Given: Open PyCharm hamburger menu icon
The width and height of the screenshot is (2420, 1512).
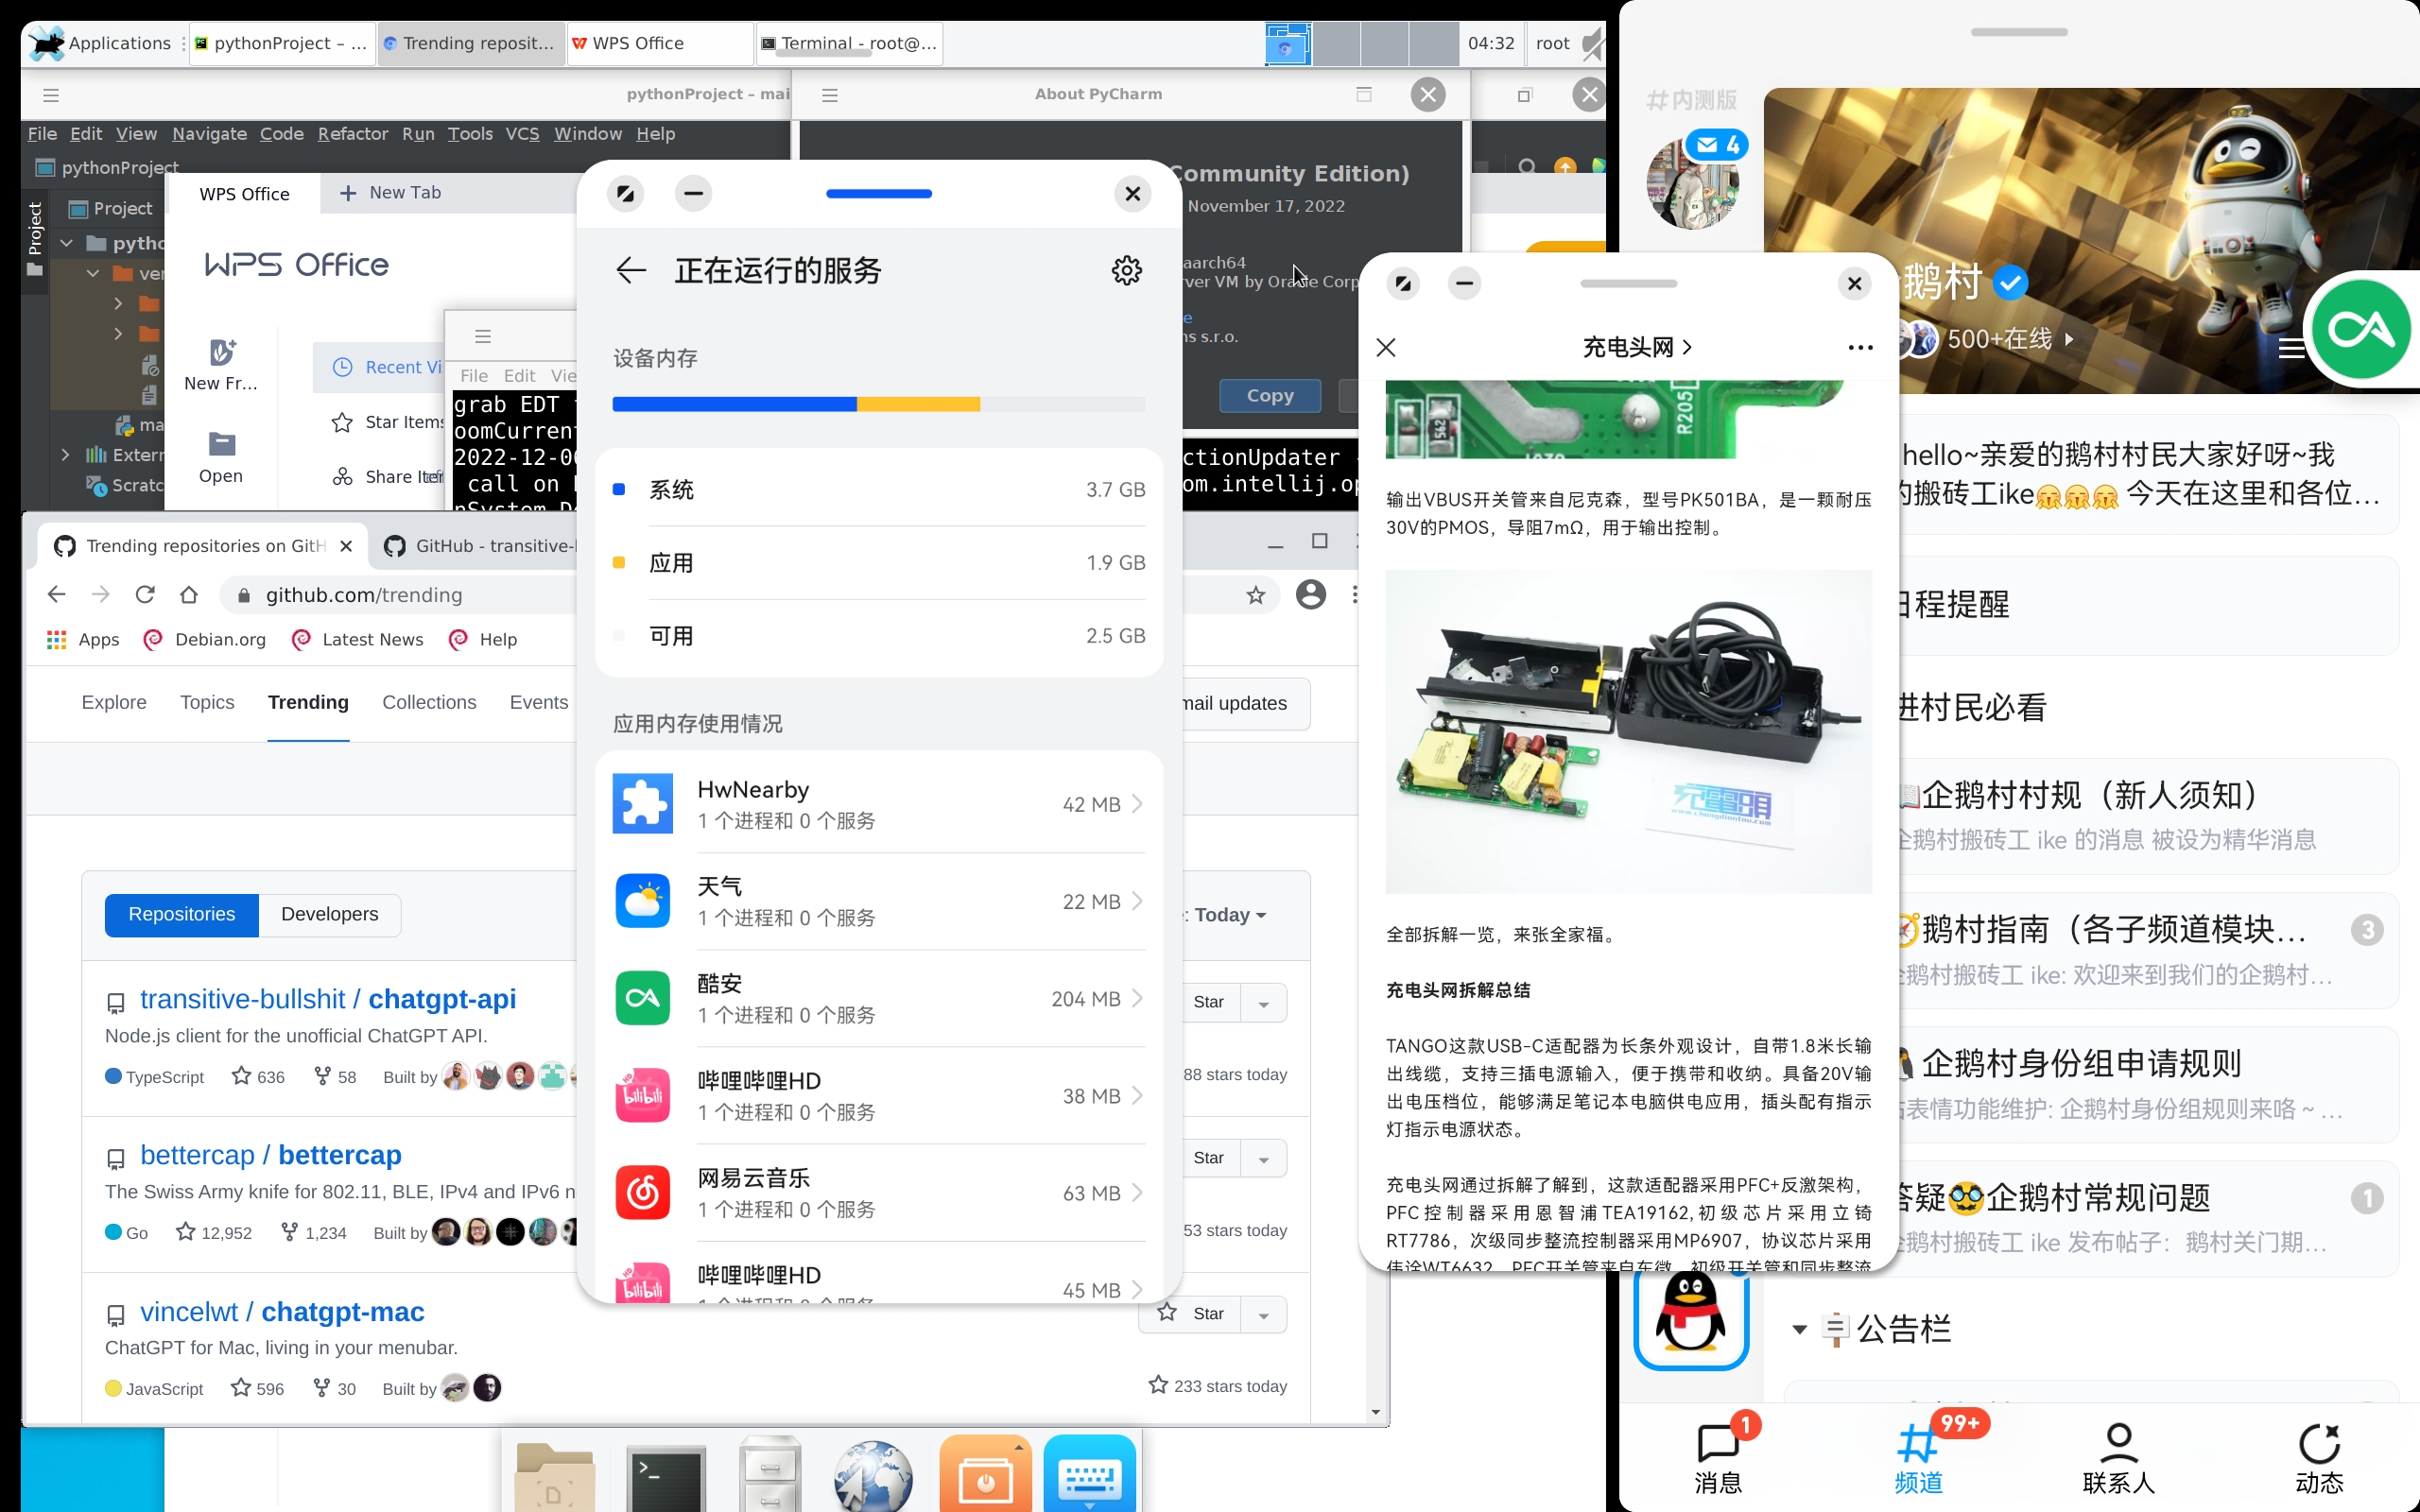Looking at the screenshot, I should tap(51, 95).
